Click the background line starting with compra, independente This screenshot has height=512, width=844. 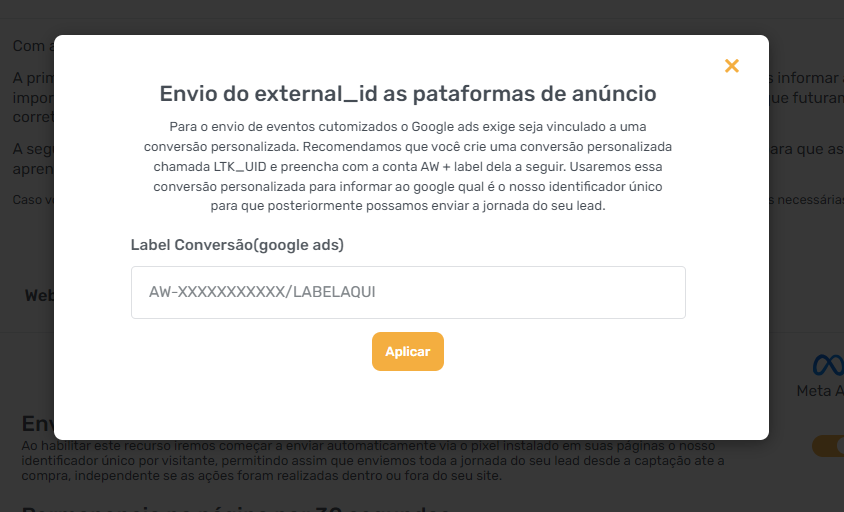coord(261,476)
